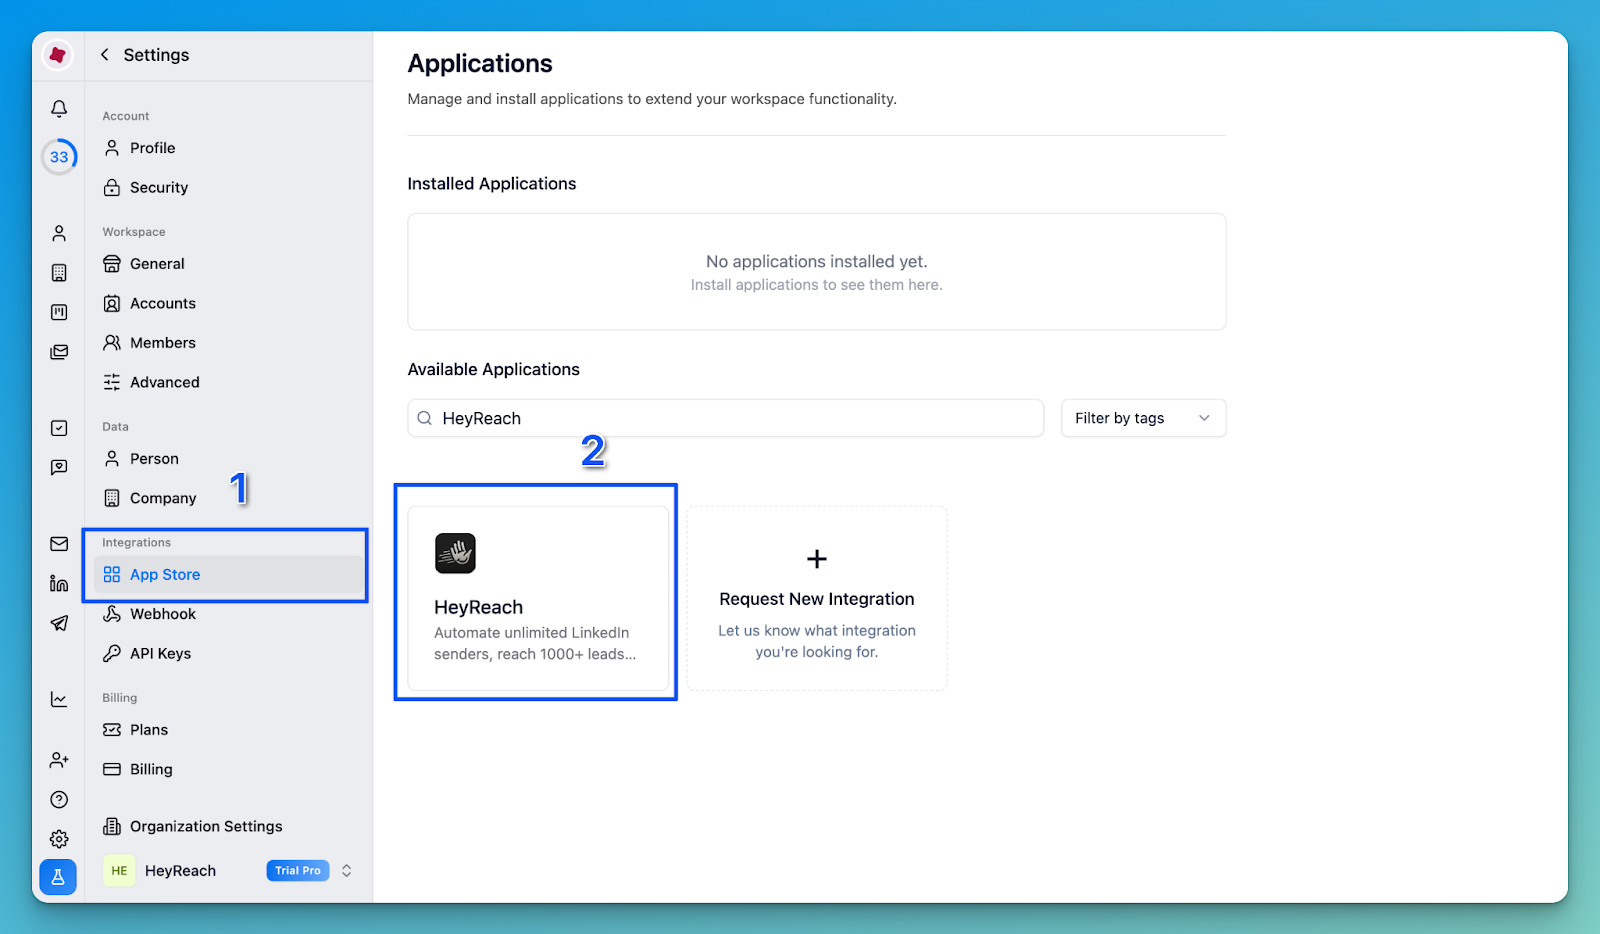Select App Store in Integrations
Image resolution: width=1600 pixels, height=934 pixels.
(229, 574)
